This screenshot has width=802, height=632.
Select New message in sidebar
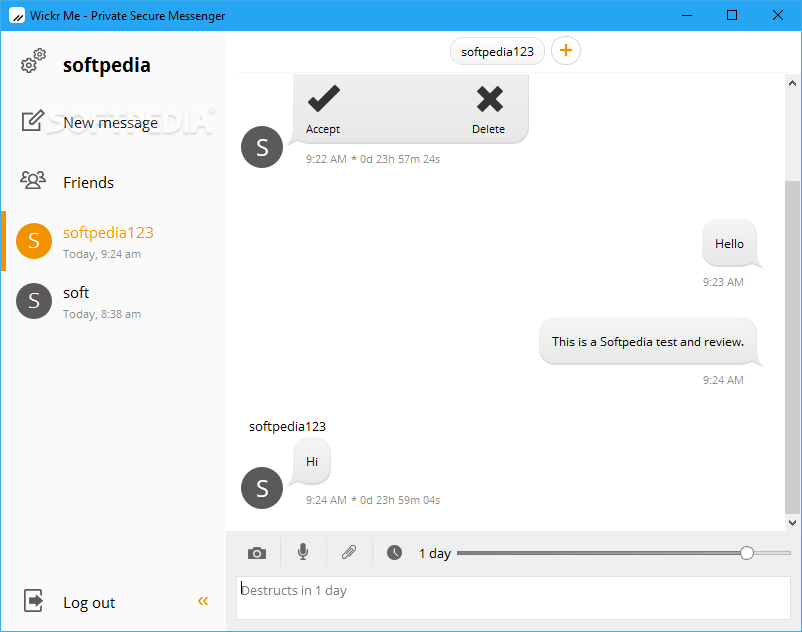(x=110, y=123)
